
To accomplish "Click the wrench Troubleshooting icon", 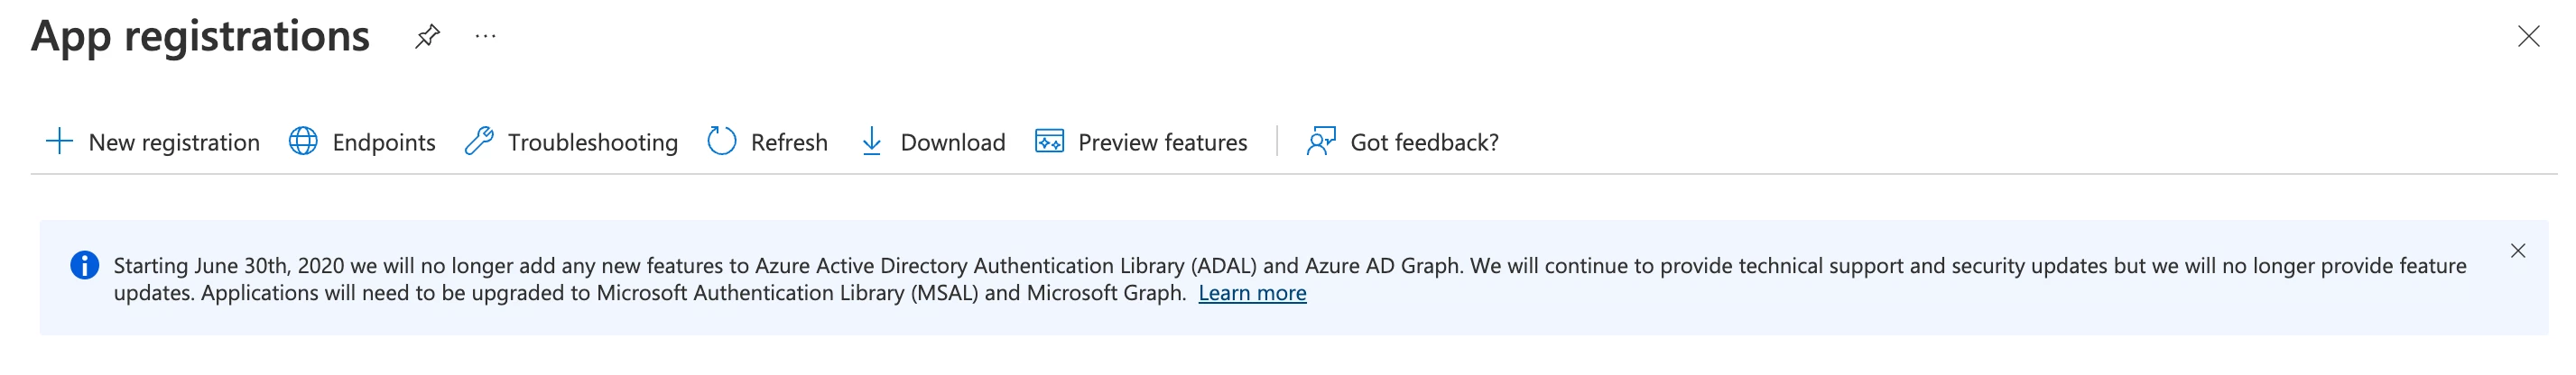I will tap(479, 141).
